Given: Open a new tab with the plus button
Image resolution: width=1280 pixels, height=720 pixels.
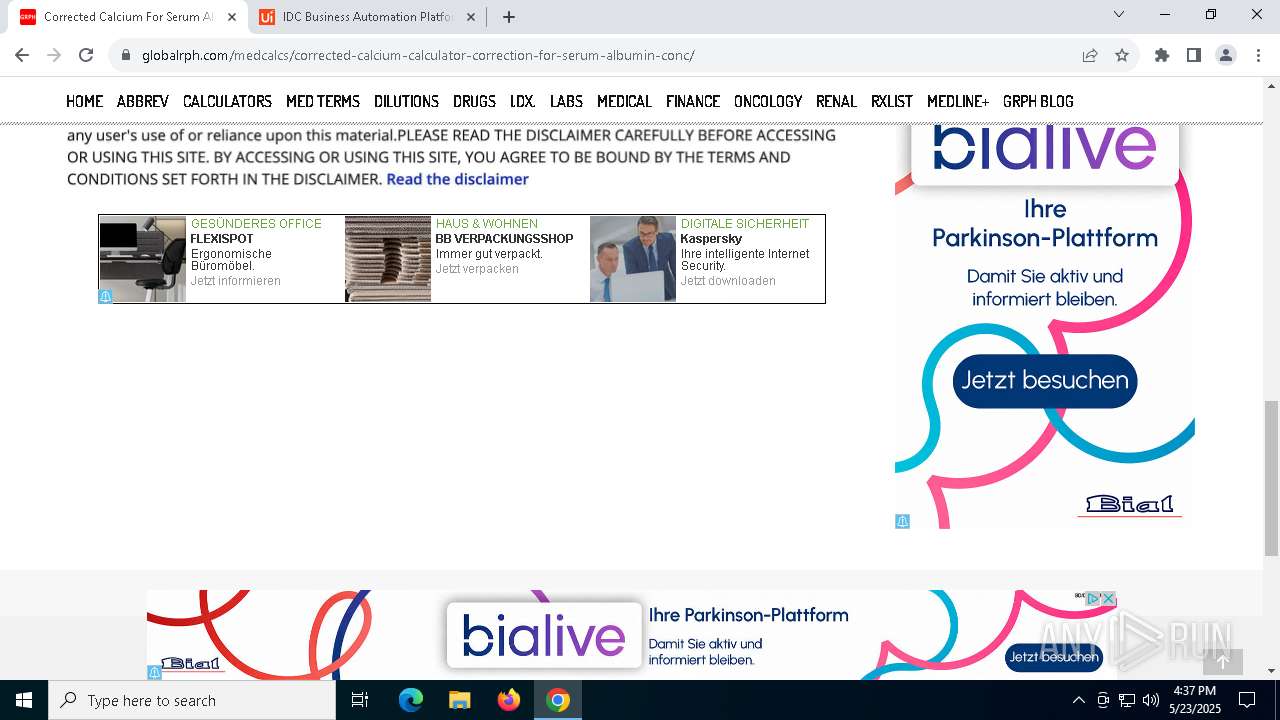Looking at the screenshot, I should [509, 16].
